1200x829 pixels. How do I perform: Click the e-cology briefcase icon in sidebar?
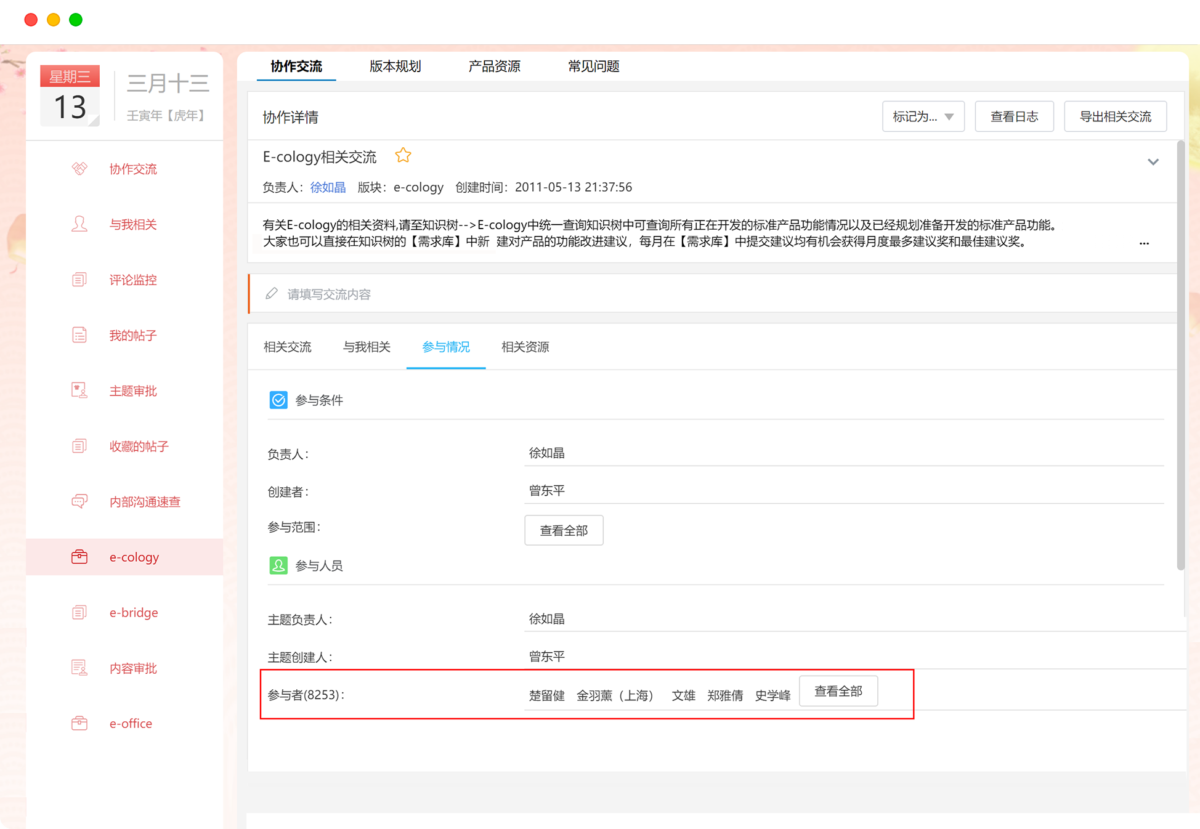pos(79,557)
